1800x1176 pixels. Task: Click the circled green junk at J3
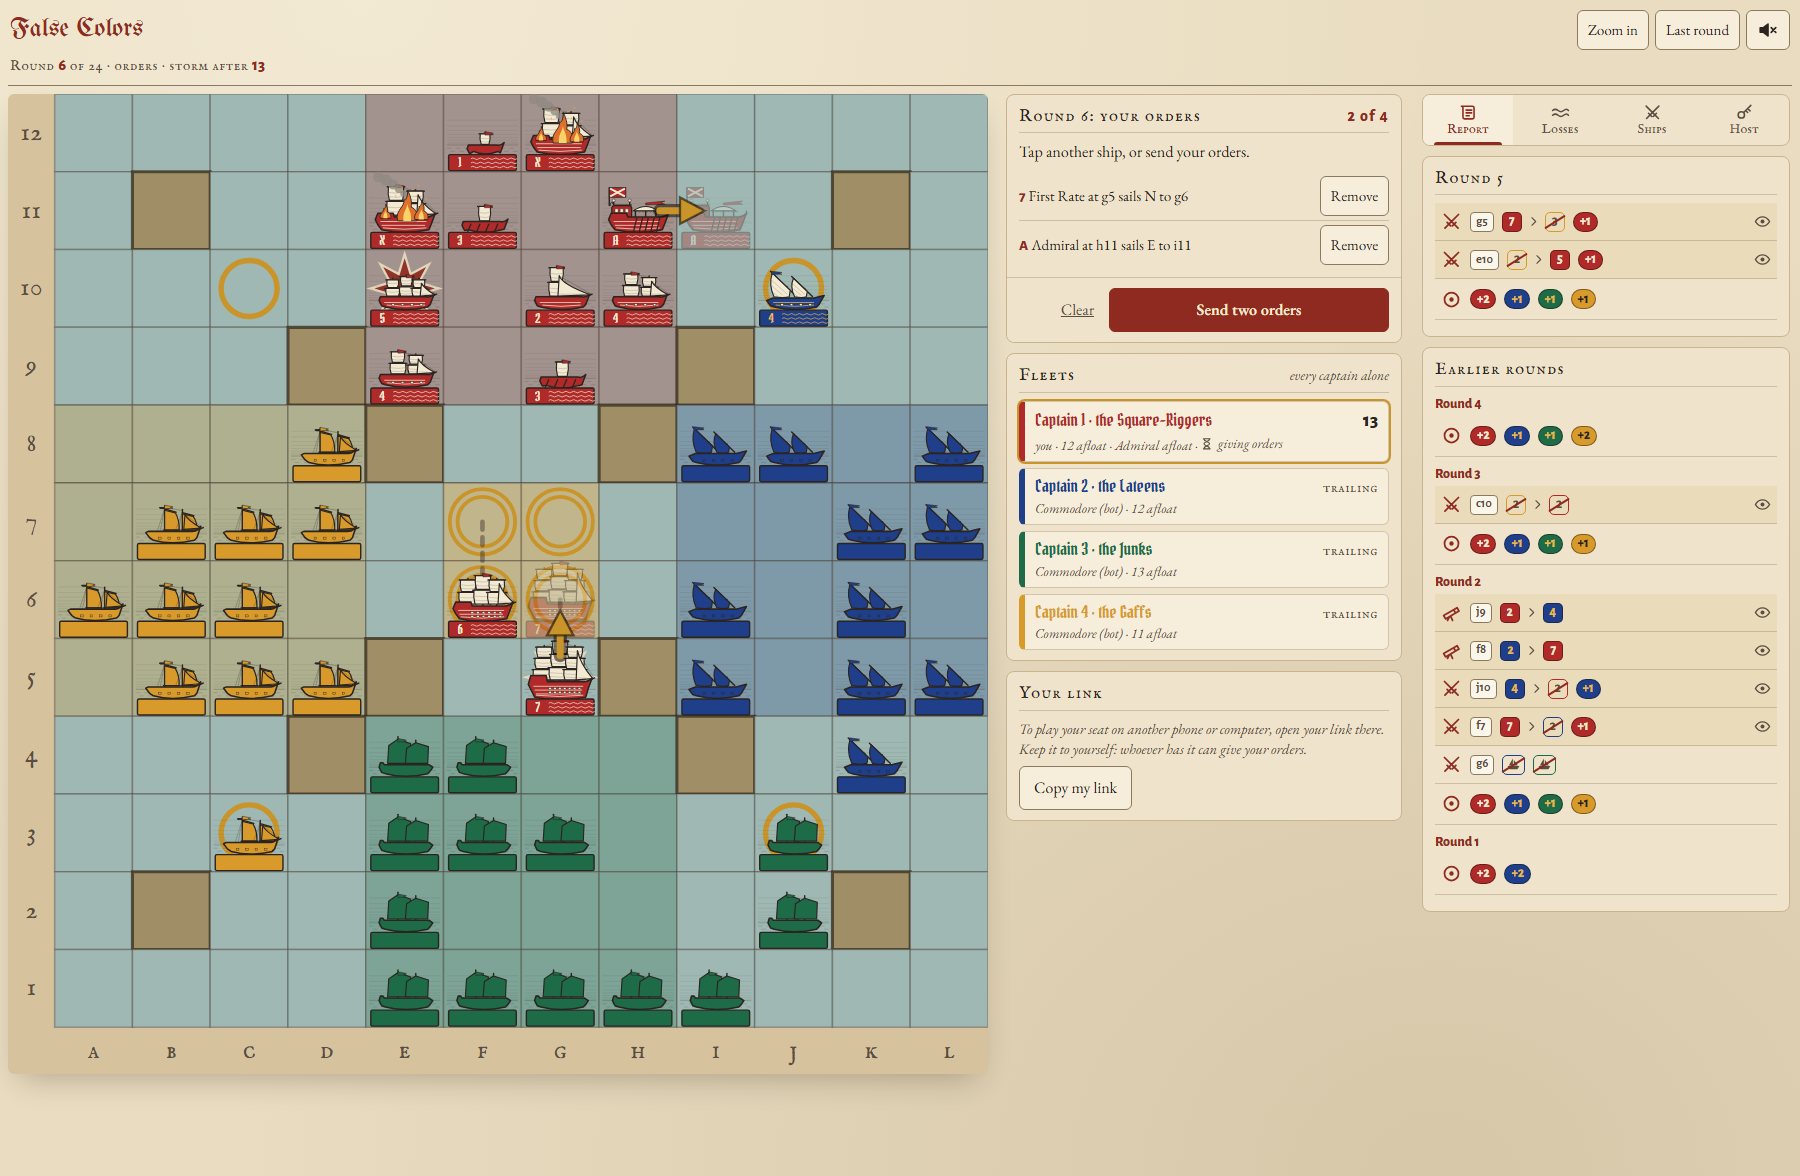(x=794, y=838)
